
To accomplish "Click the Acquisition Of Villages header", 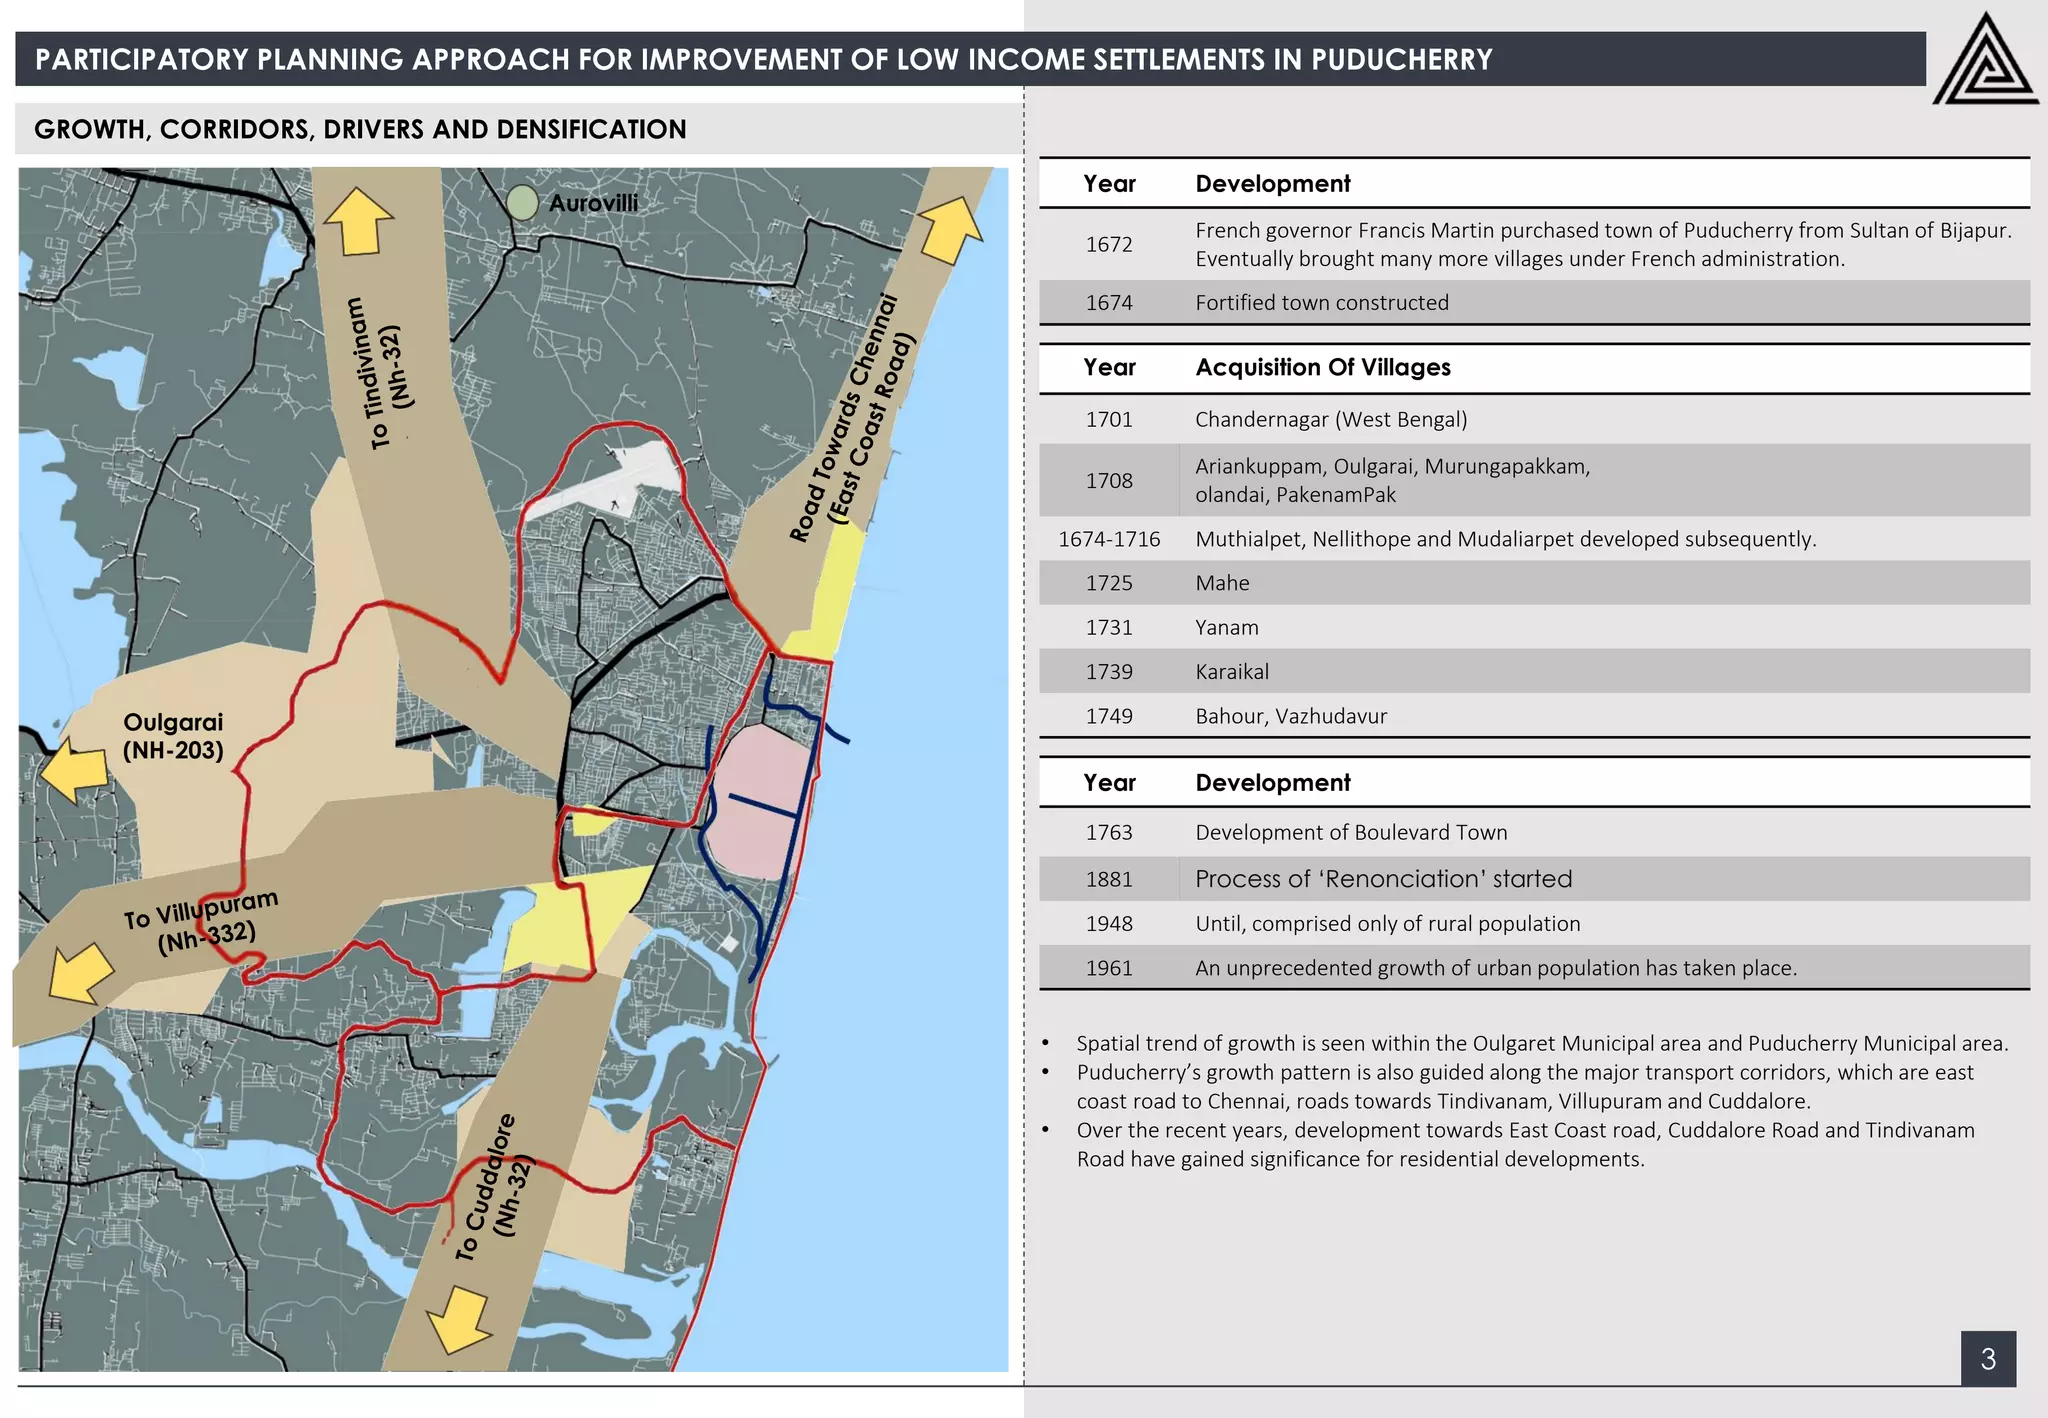I will (x=1323, y=368).
